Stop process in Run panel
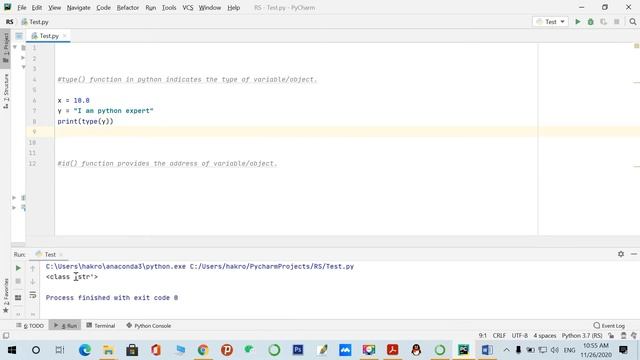Image resolution: width=640 pixels, height=360 pixels. (18, 281)
